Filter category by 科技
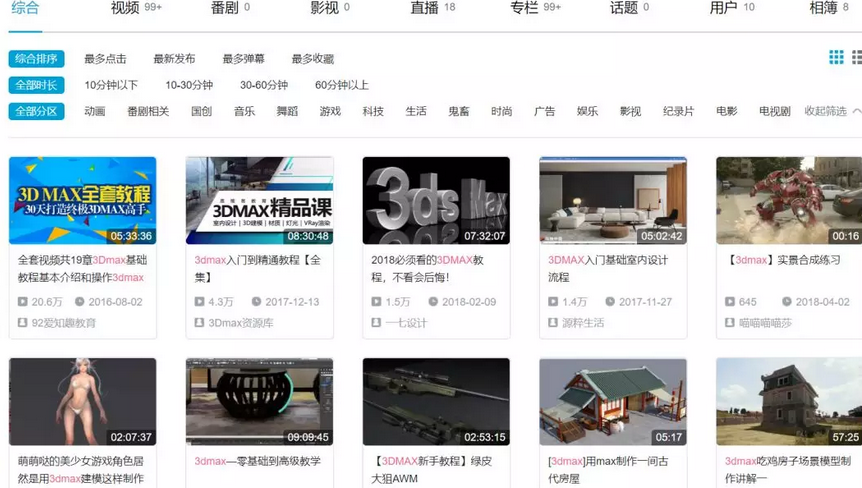This screenshot has height=488, width=862. (373, 111)
